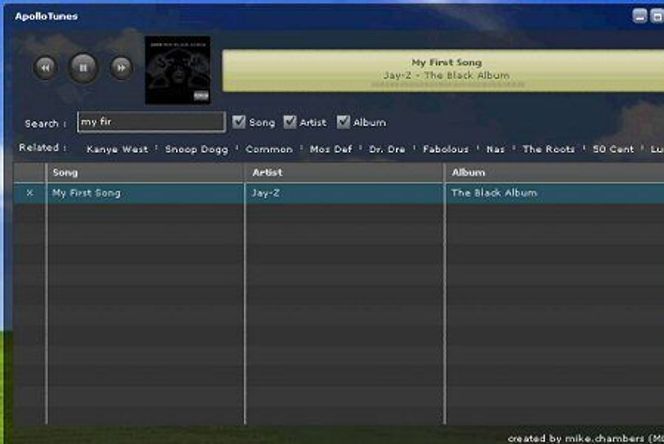Open related artist Kanye West
This screenshot has height=444, width=664.
coord(117,149)
